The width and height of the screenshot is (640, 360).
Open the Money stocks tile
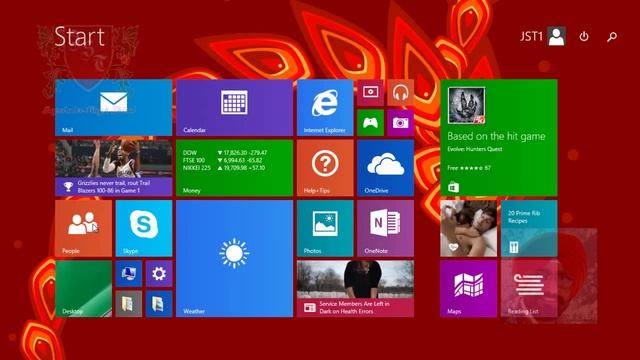234,168
